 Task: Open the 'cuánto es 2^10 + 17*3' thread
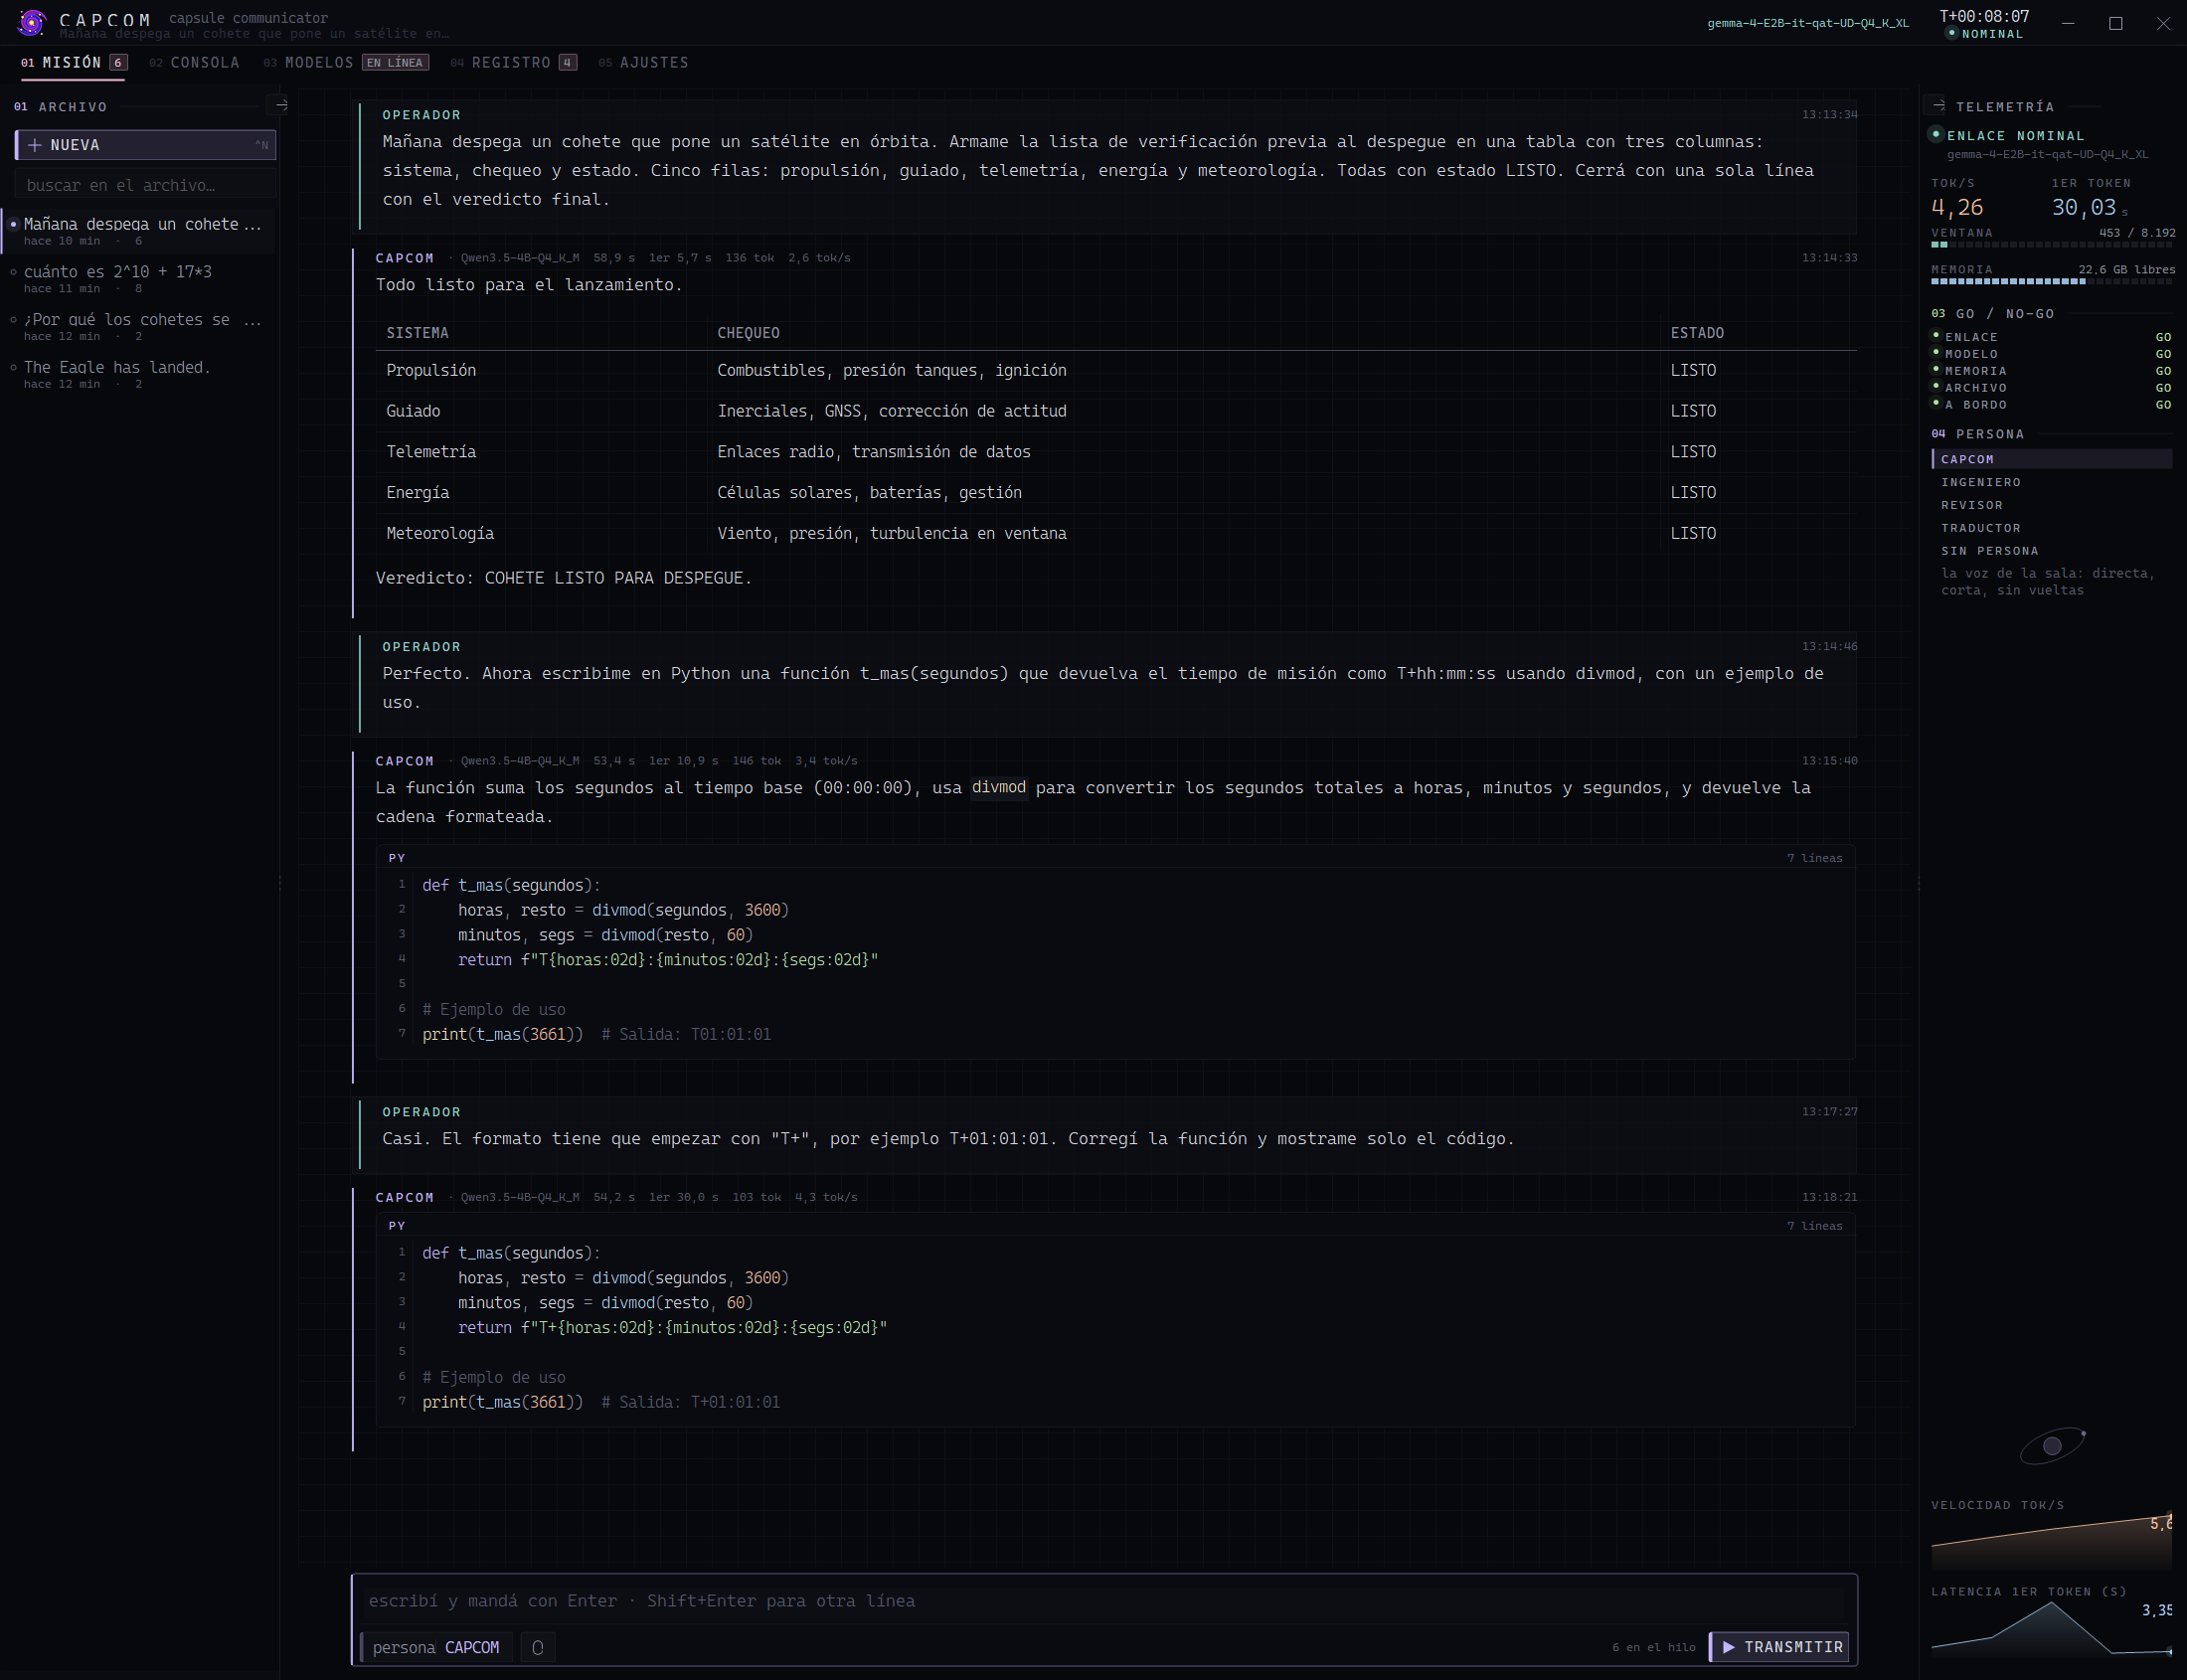tap(140, 279)
